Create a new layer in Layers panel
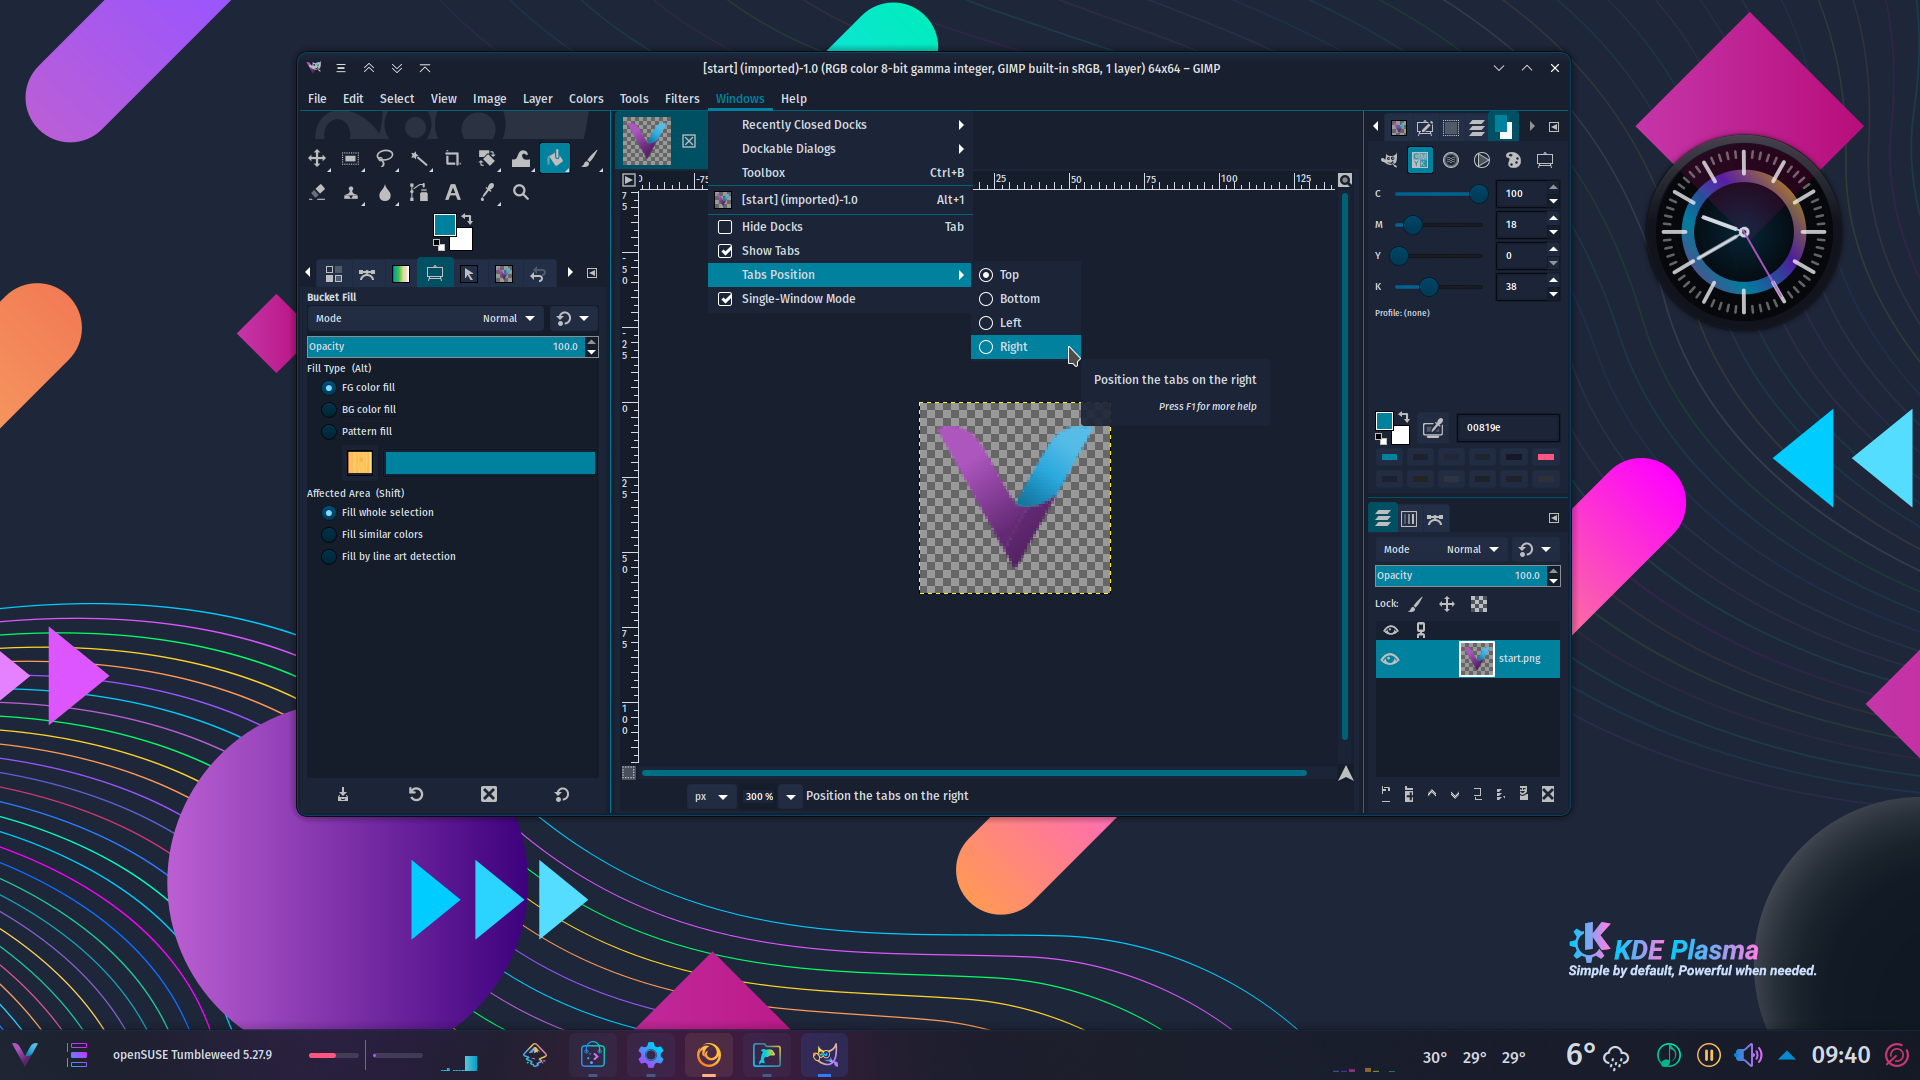1920x1080 pixels. pyautogui.click(x=1386, y=794)
